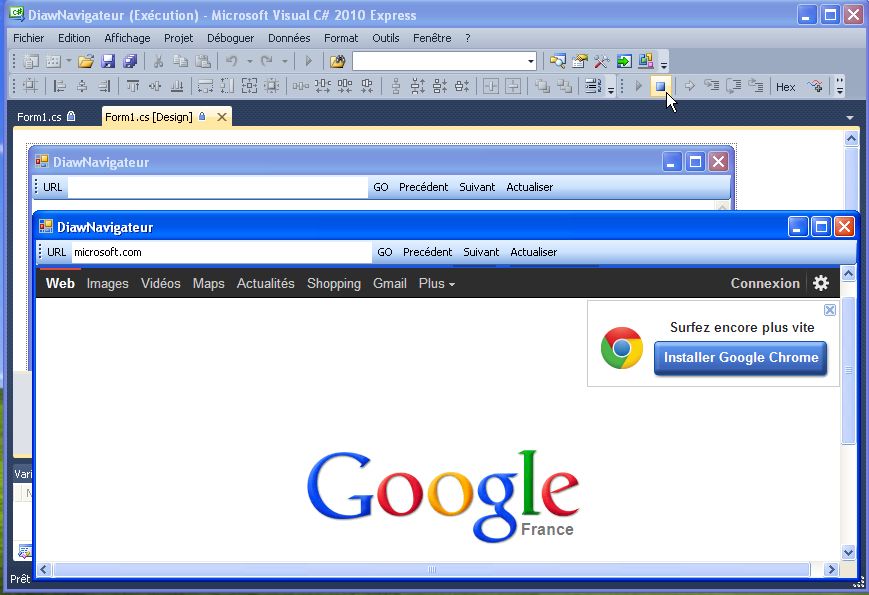Click the green arrow Start Page icon
The image size is (869, 595).
coord(624,61)
